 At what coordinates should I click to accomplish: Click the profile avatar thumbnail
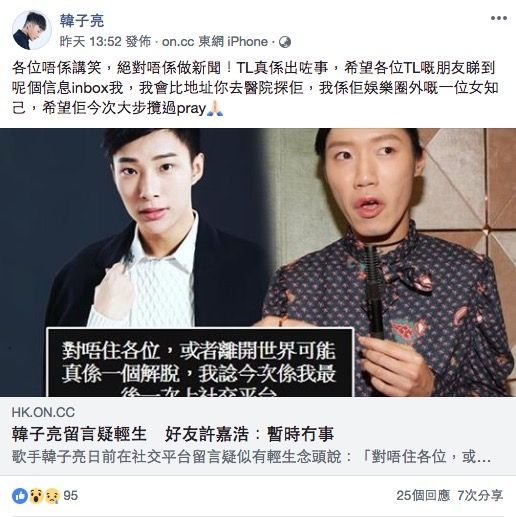pos(32,30)
